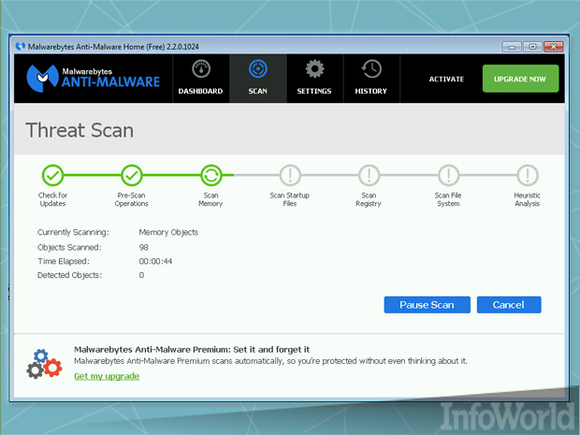The height and width of the screenshot is (435, 580).
Task: Click the Premium Set it and forget it headline
Action: tap(192, 350)
